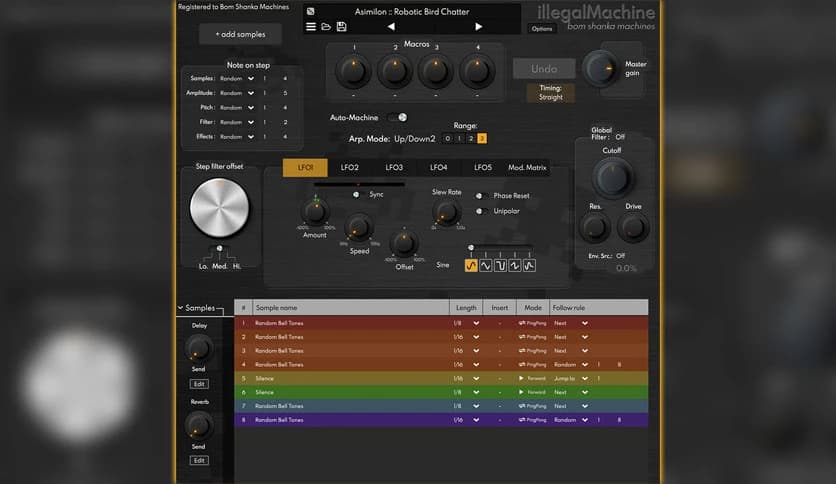Switch to the LFO3 tab
Screen dimensions: 836x484
[394, 167]
